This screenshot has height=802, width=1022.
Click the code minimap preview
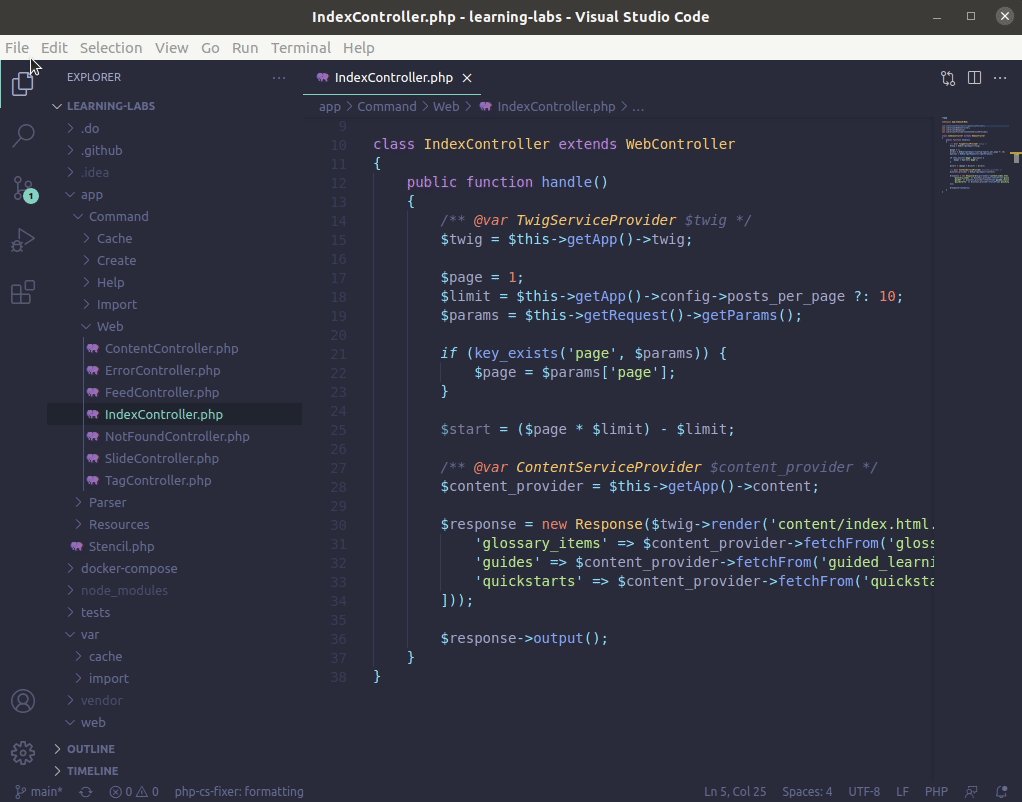tap(974, 155)
